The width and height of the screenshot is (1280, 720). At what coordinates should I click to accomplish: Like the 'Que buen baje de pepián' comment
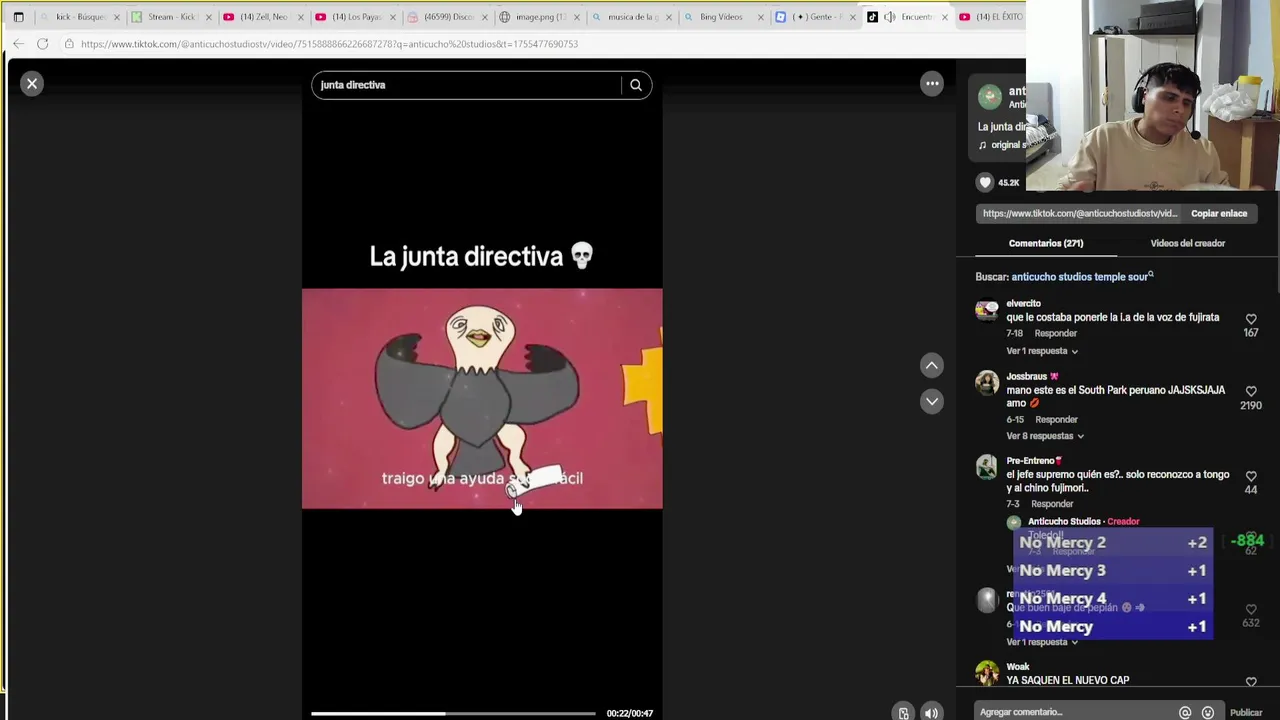1251,609
